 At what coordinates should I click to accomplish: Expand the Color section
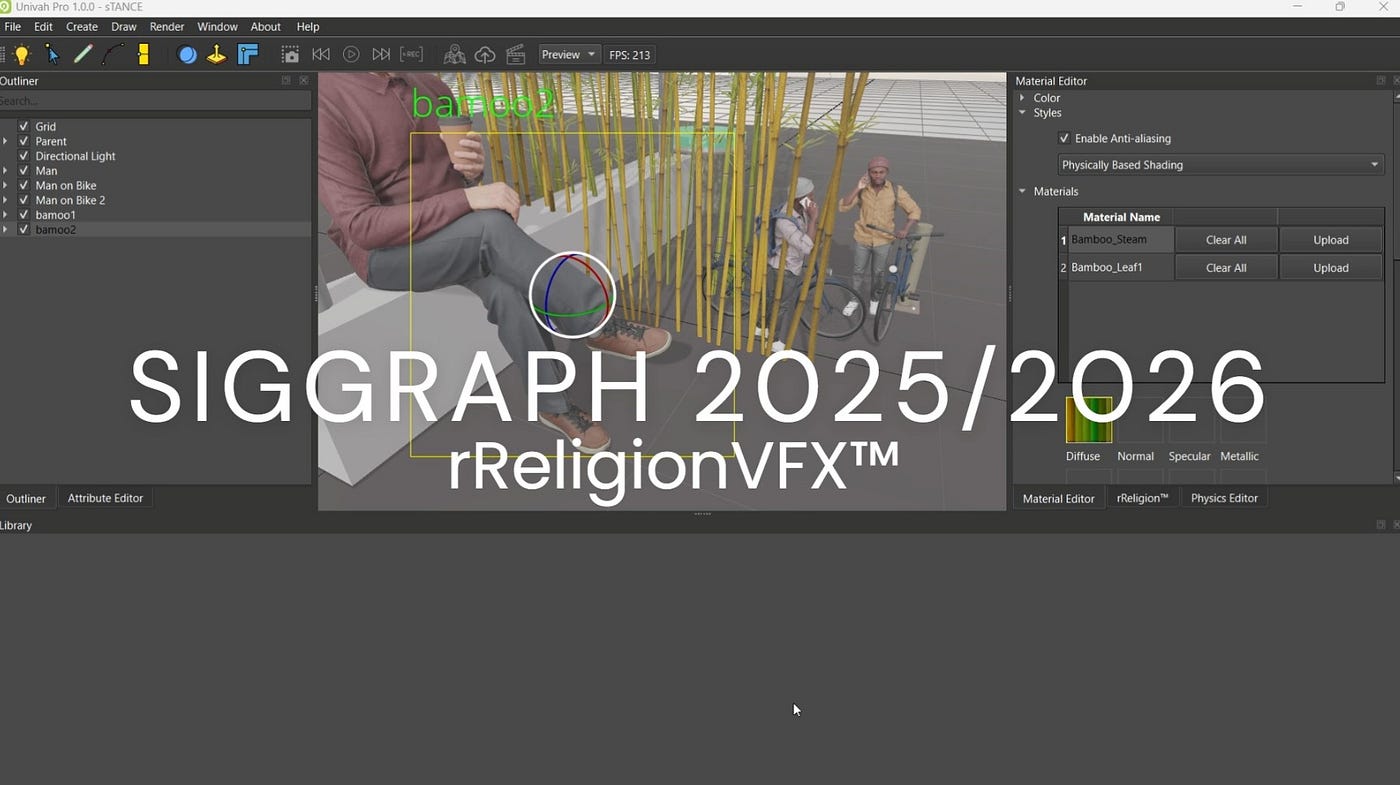pyautogui.click(x=1022, y=98)
